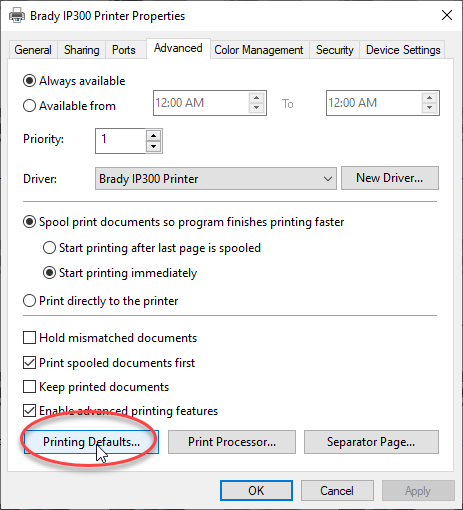Go to the Ports tab
This screenshot has height=510, width=463.
tap(124, 50)
